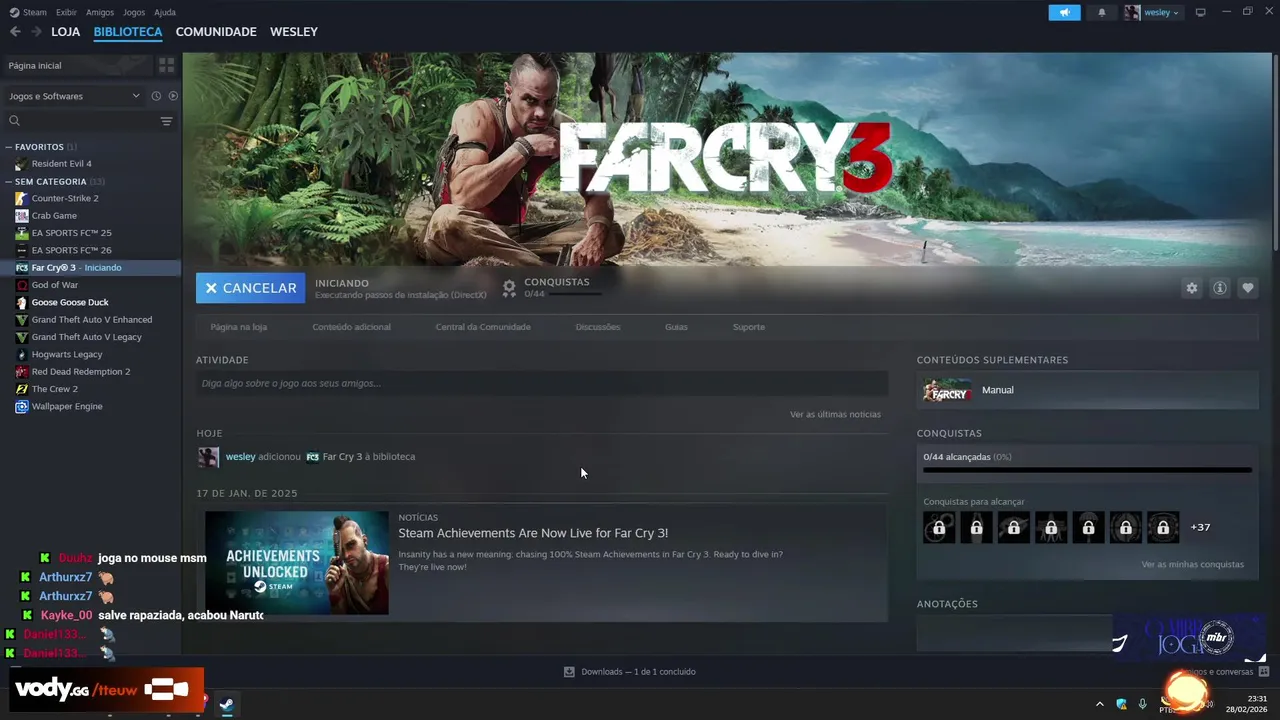This screenshot has width=1280, height=720.
Task: Select Grand Theft Auto V Enhanced
Action: (x=90, y=319)
